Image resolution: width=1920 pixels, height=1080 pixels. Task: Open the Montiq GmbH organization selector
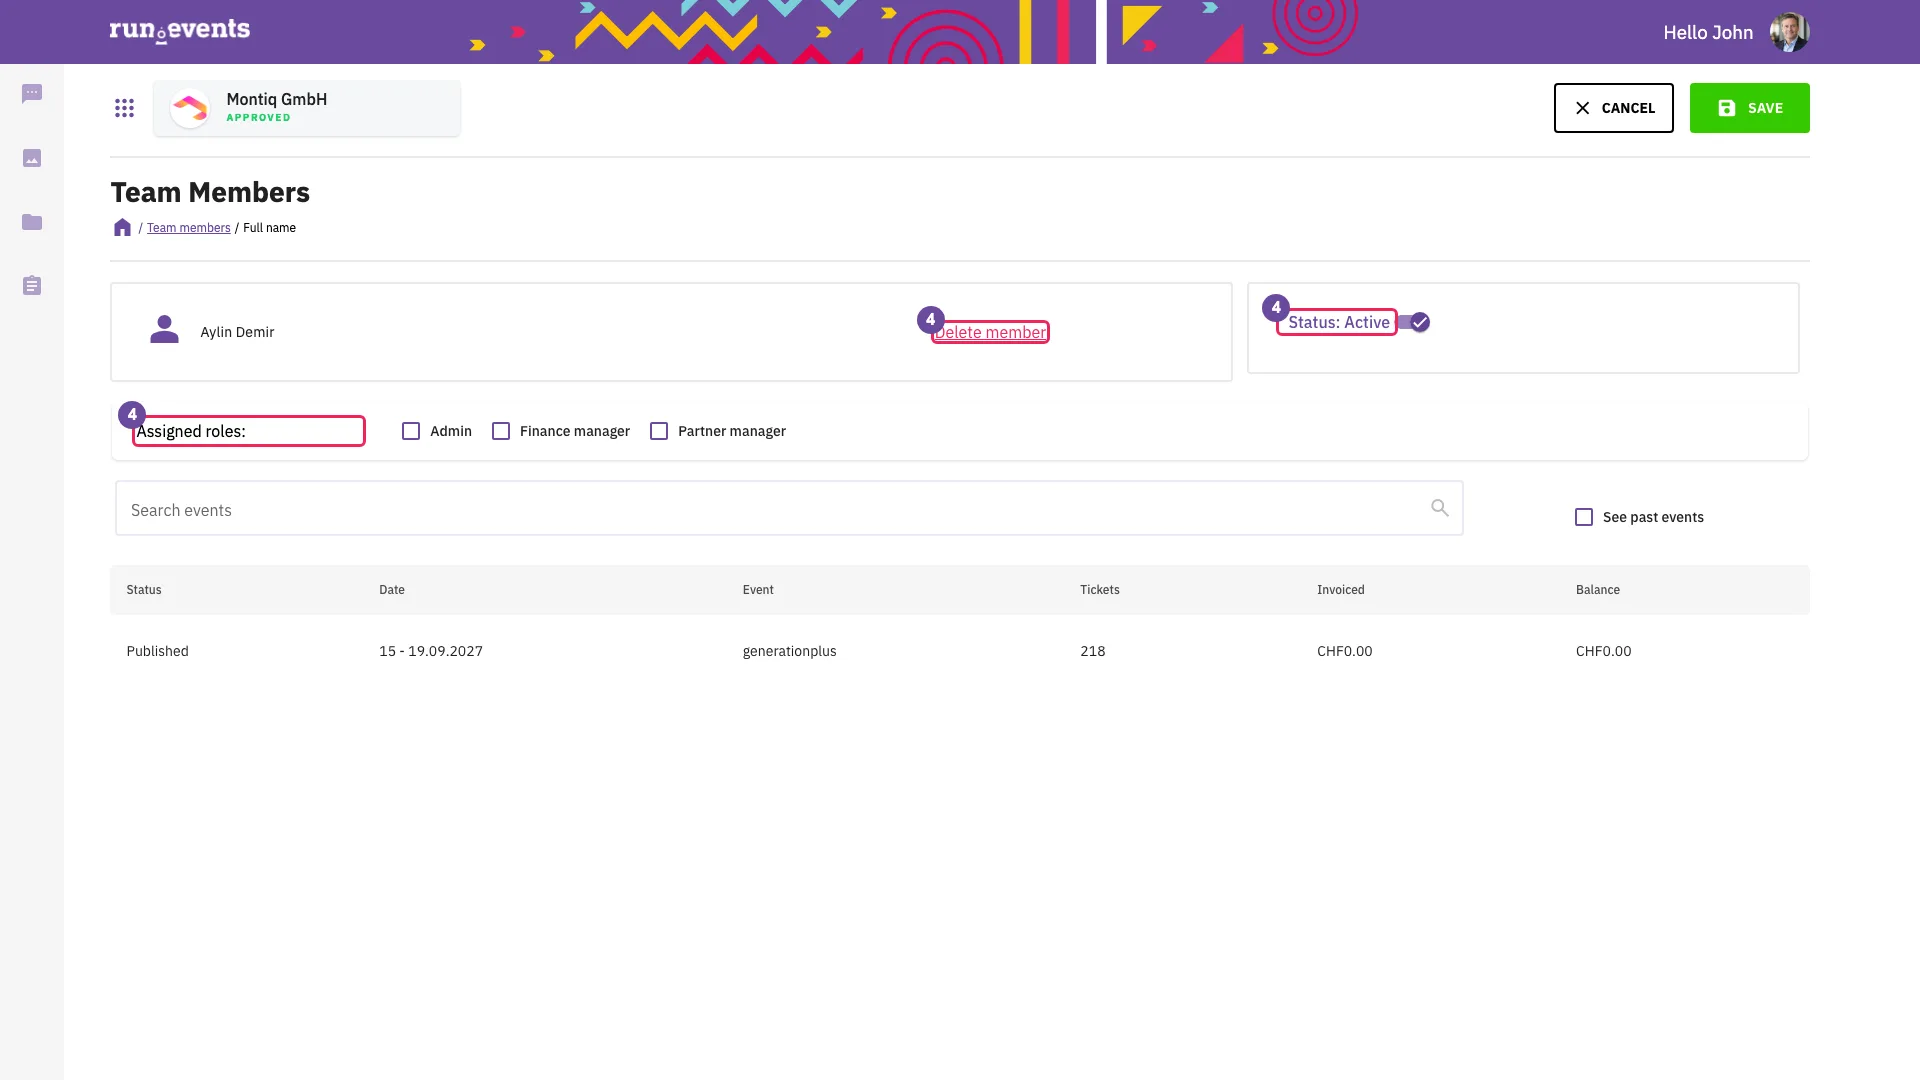point(307,108)
